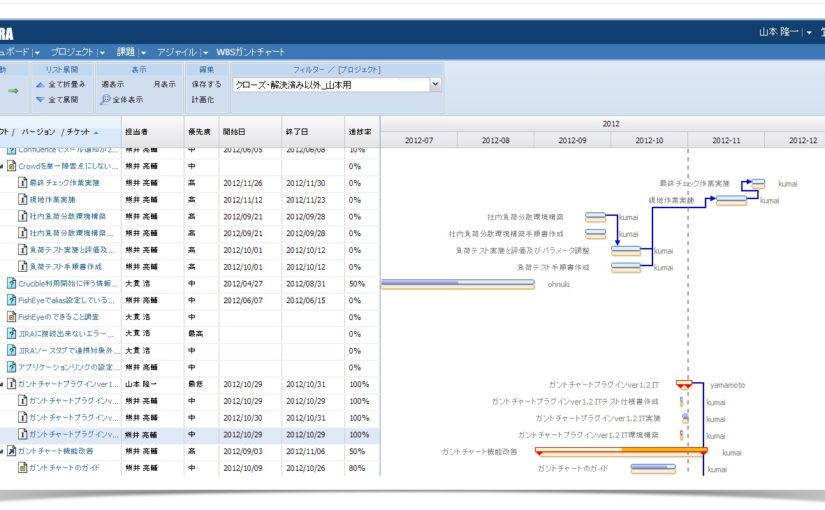
Task: Open the 山本 隆一 user menu arrow
Action: click(809, 32)
